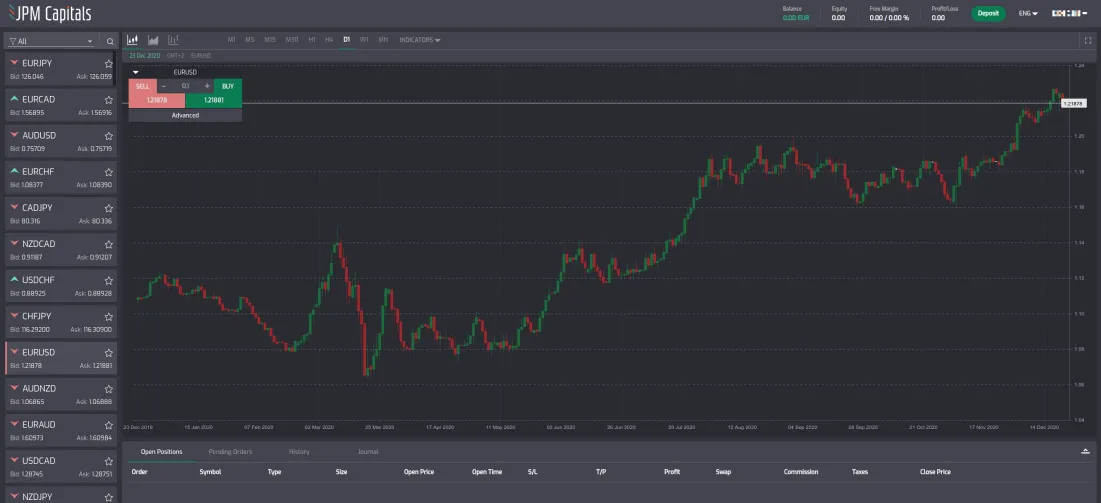Switch chart to M5 timeframe

pyautogui.click(x=249, y=40)
